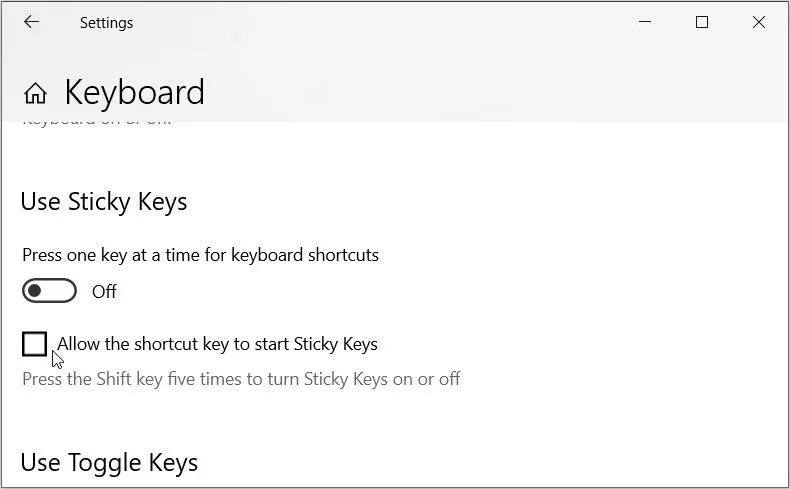This screenshot has height=489, width=790.
Task: Close the Settings window
Action: click(x=759, y=22)
